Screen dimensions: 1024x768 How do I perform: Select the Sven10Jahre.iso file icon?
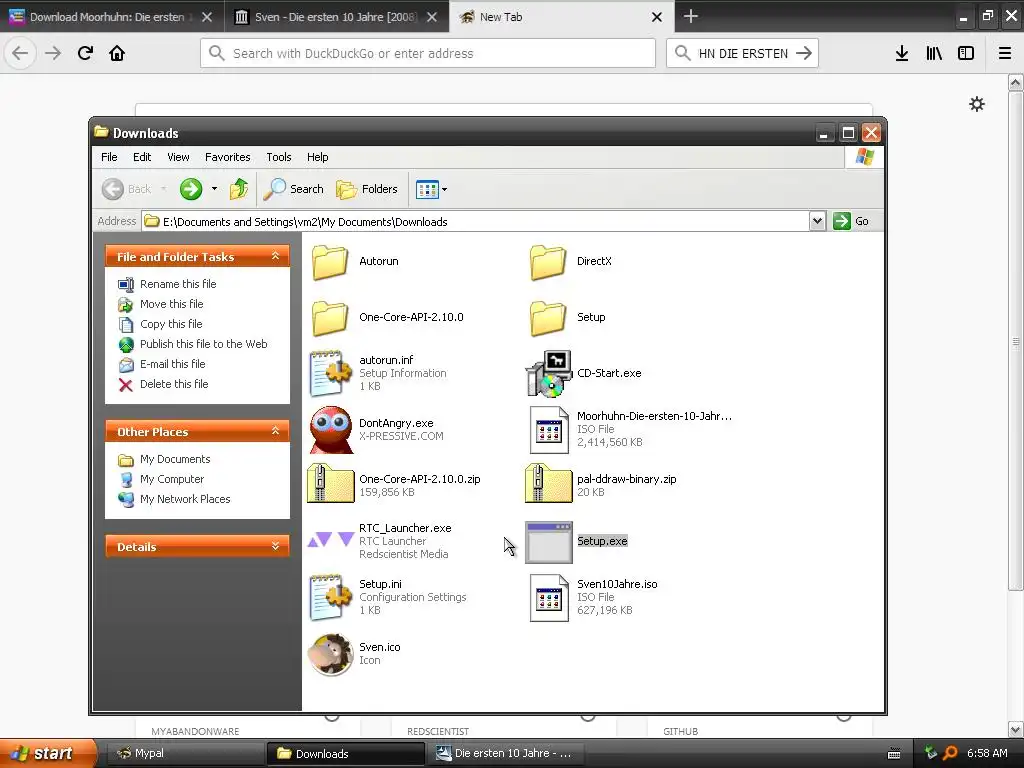[x=549, y=598]
